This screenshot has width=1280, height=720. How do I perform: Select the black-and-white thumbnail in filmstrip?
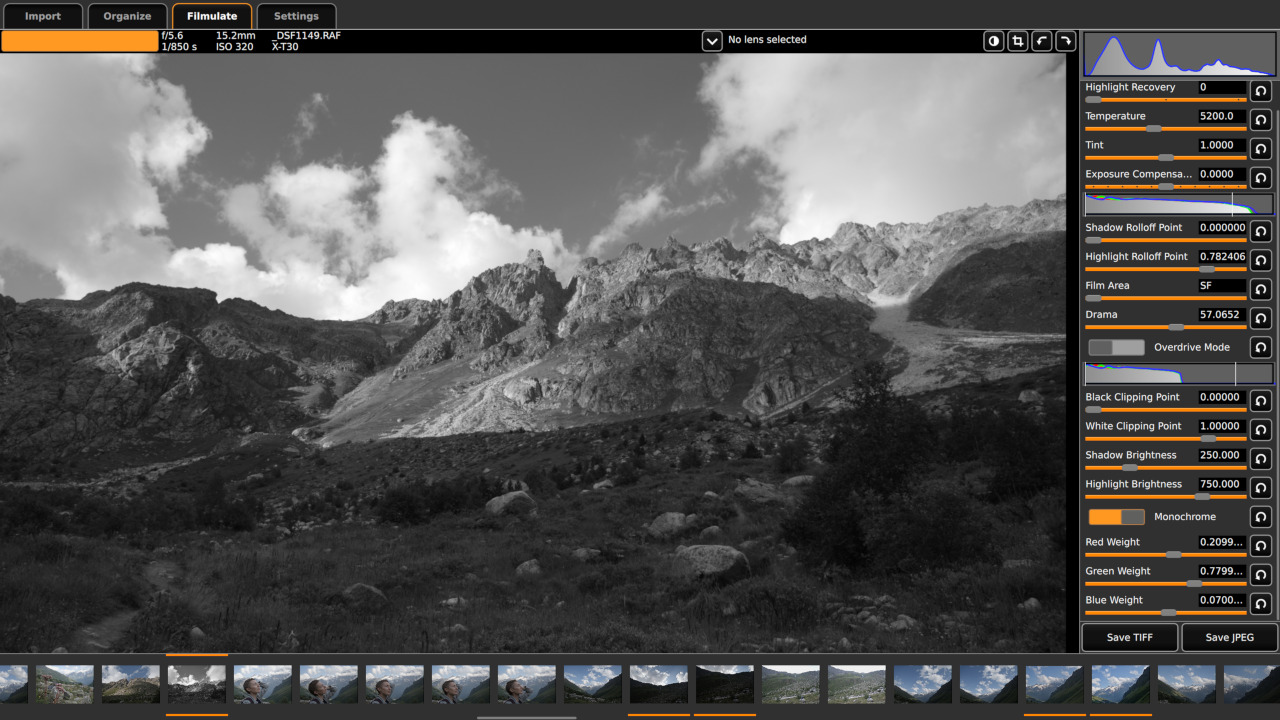pos(197,684)
